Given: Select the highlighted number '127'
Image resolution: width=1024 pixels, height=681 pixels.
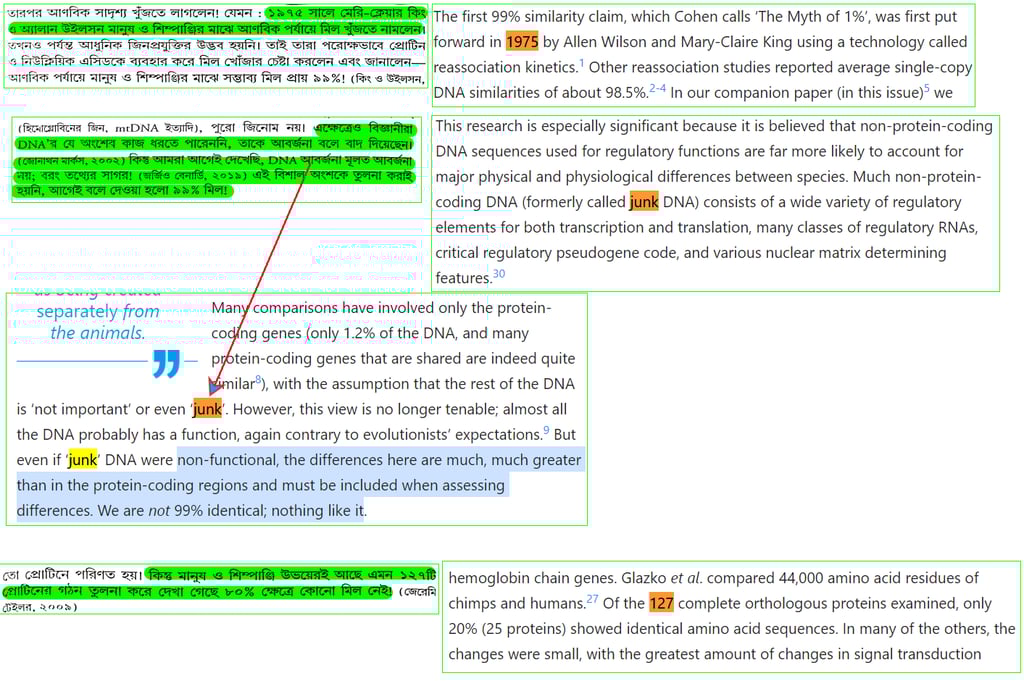Looking at the screenshot, I should click(x=661, y=603).
